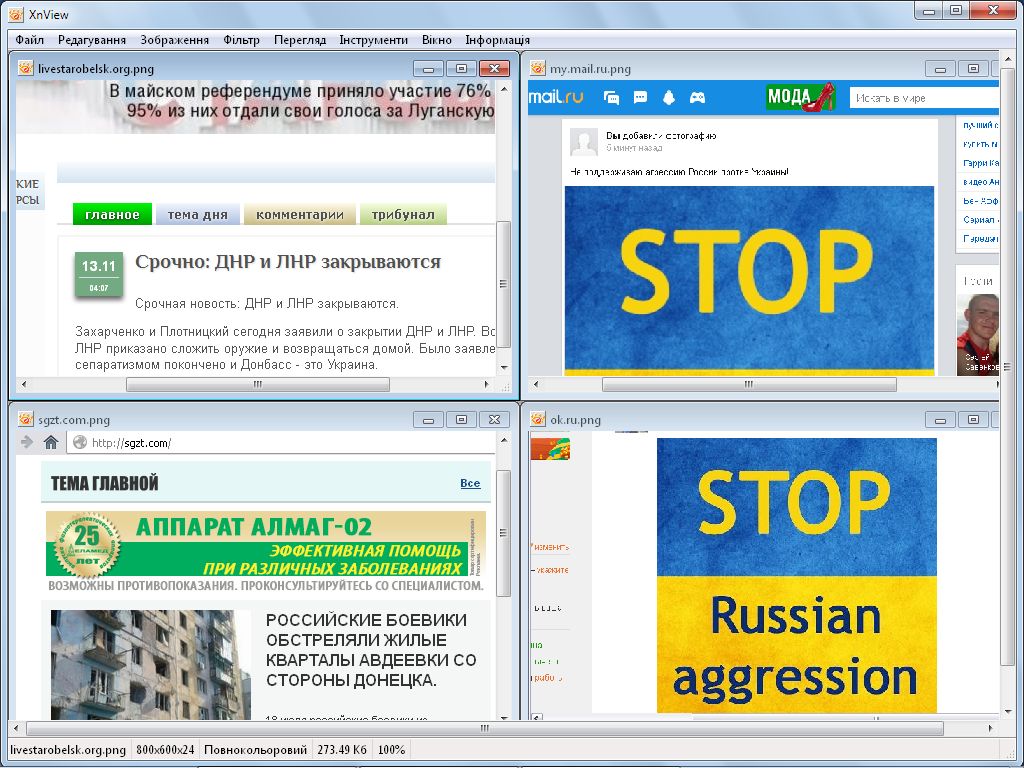Click scroll down arrow in livestarobelsk window
This screenshot has height=768, width=1024.
[504, 368]
